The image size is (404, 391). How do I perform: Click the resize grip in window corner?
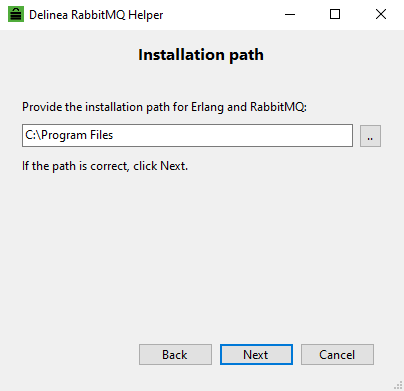398,385
